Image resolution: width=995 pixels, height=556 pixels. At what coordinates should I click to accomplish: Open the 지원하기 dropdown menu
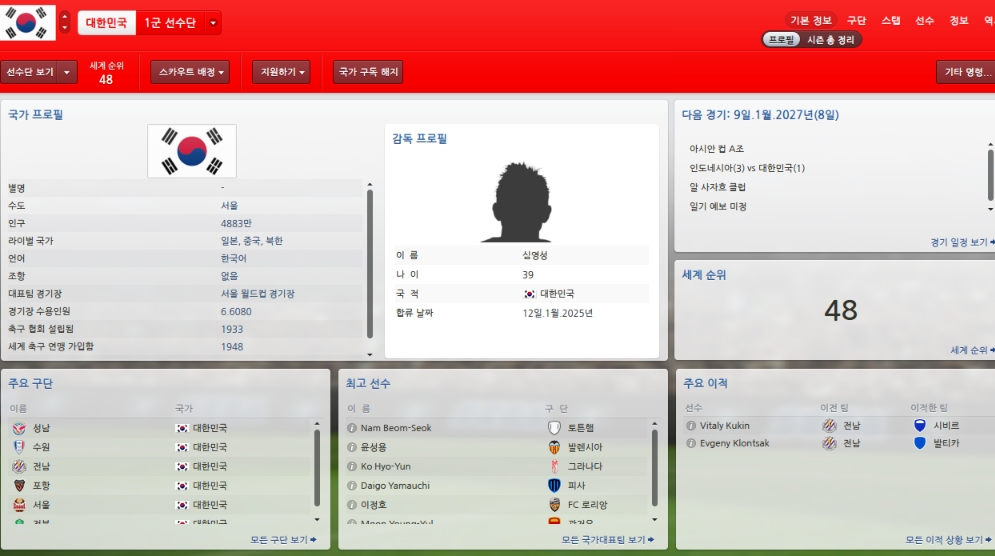pos(281,72)
